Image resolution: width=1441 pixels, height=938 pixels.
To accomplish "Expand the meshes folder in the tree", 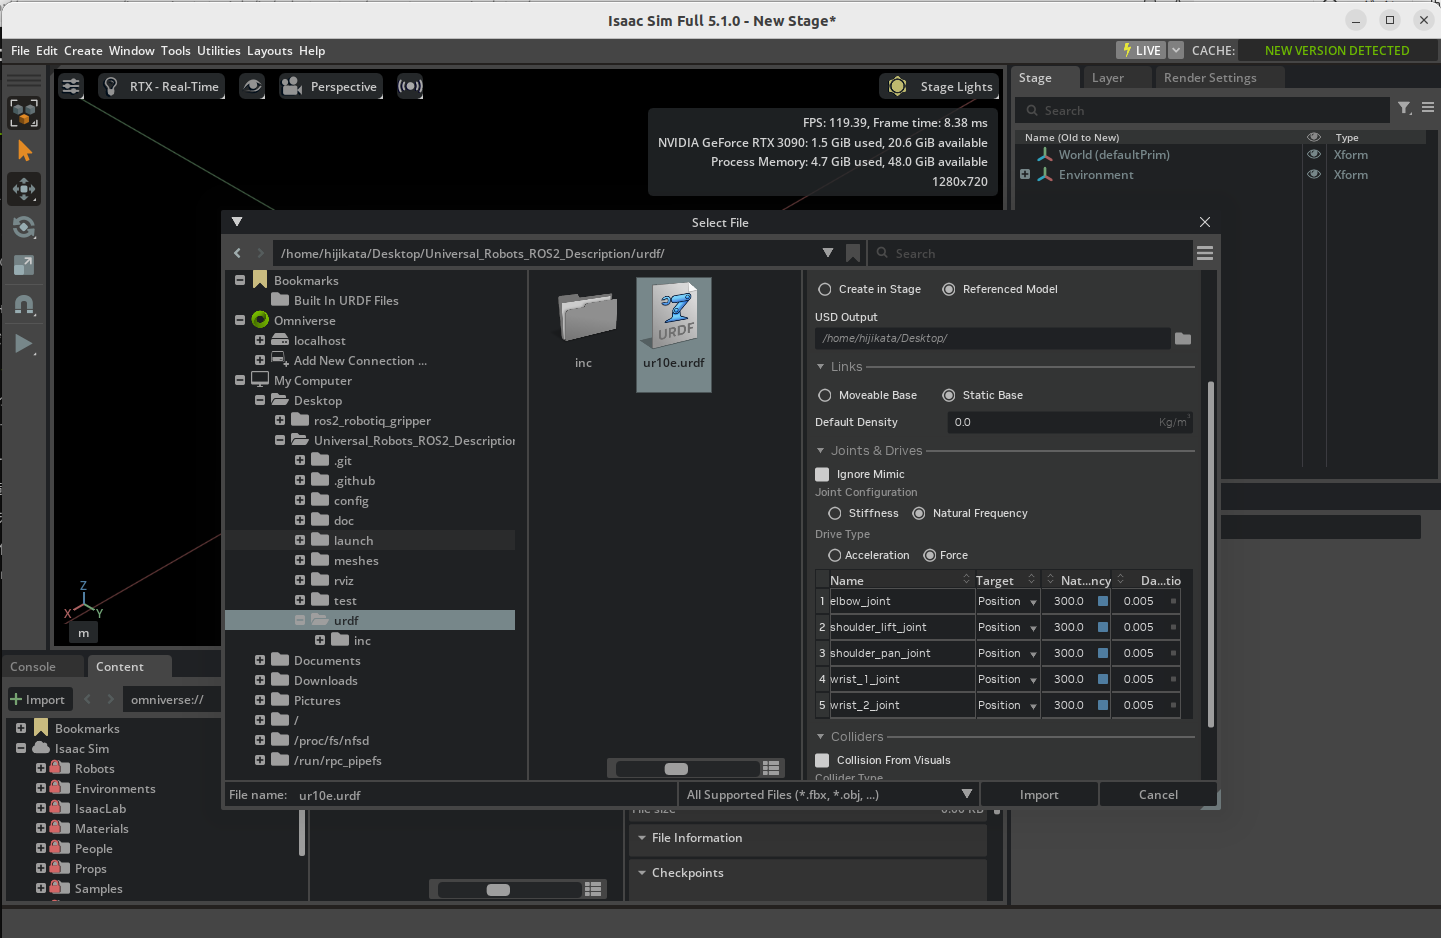I will pyautogui.click(x=300, y=561).
